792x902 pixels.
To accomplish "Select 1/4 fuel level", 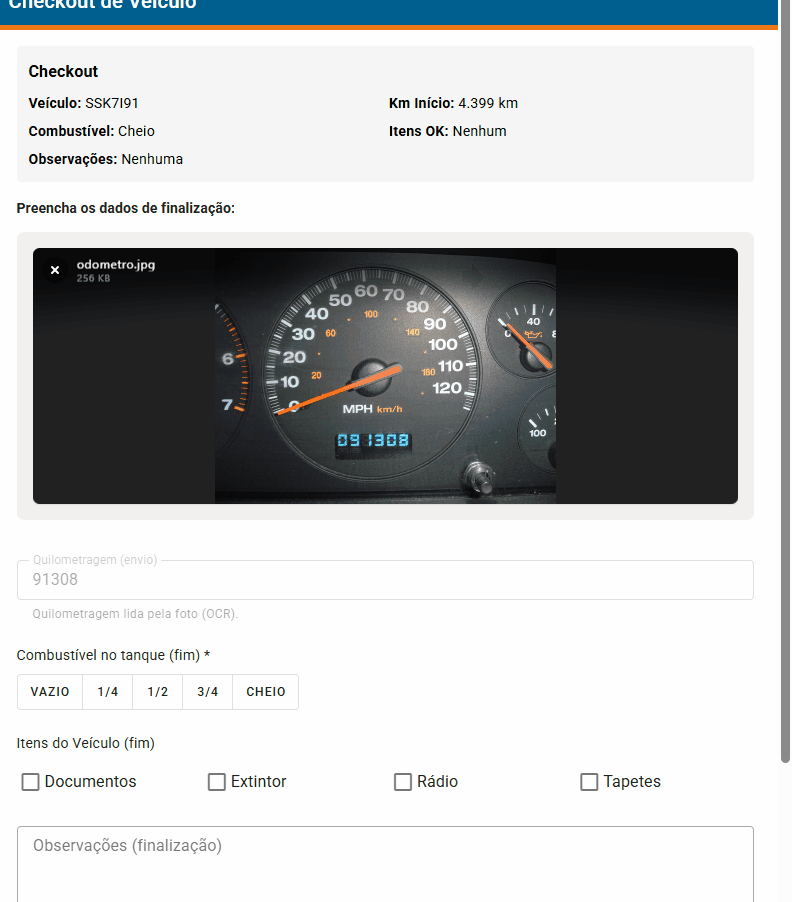I will (x=108, y=692).
